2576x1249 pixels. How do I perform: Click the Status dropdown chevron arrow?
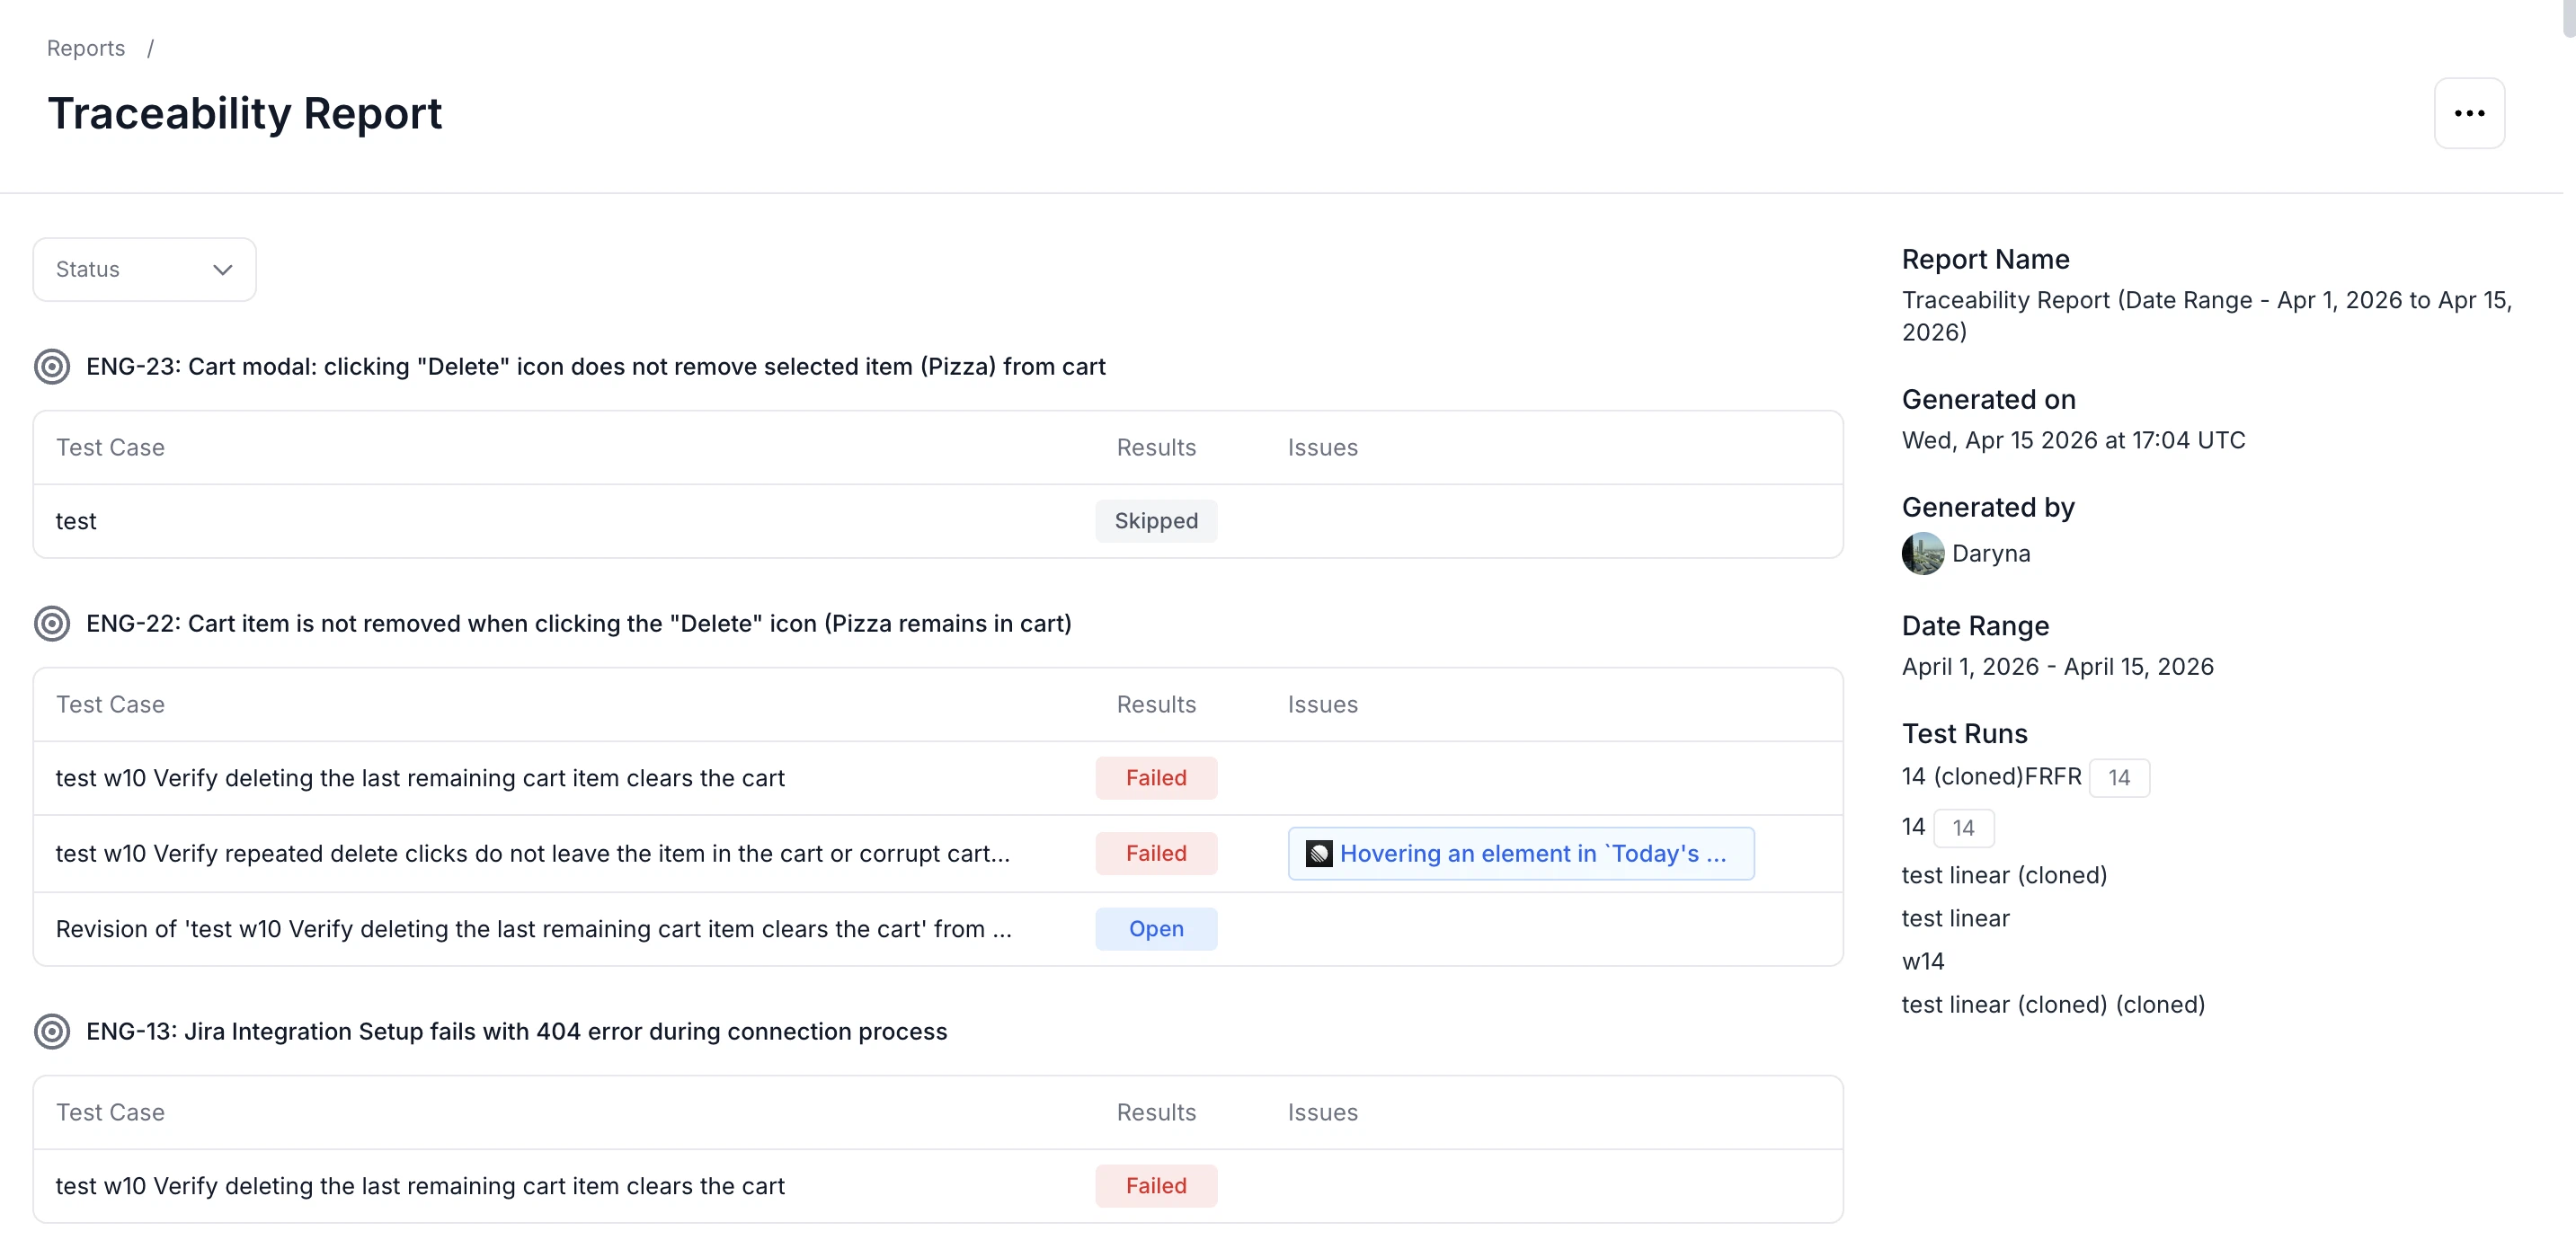point(222,269)
